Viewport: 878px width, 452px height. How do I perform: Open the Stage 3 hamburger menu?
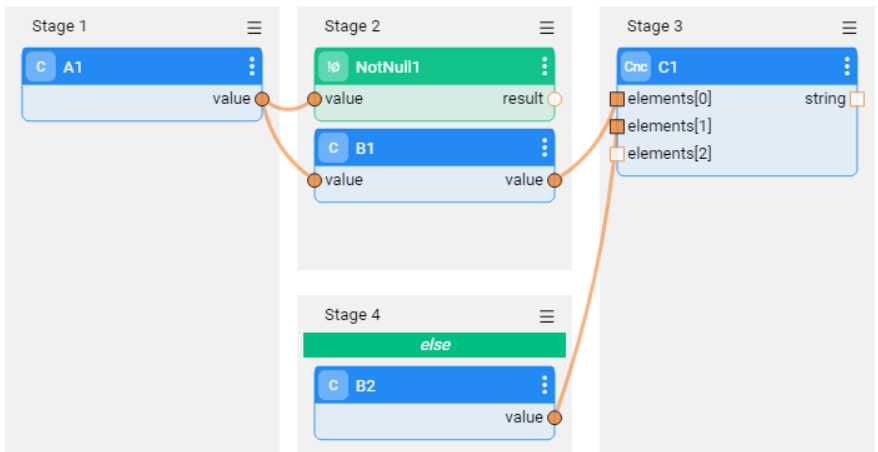(849, 28)
